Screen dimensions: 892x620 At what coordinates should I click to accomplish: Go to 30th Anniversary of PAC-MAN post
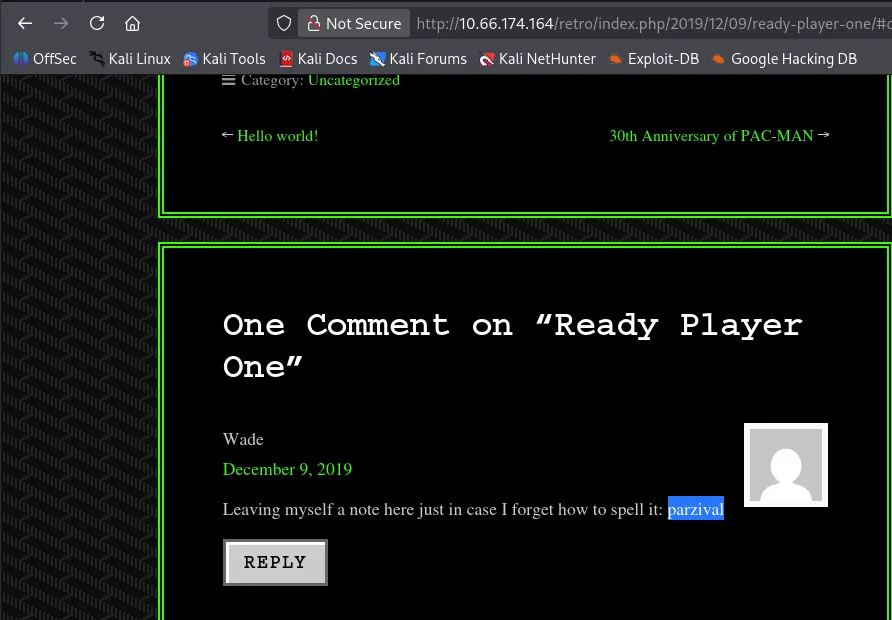[711, 136]
